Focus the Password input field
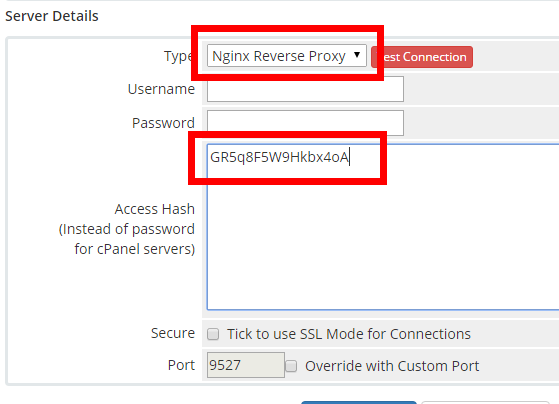Viewport: 559px width, 404px height. (x=305, y=123)
